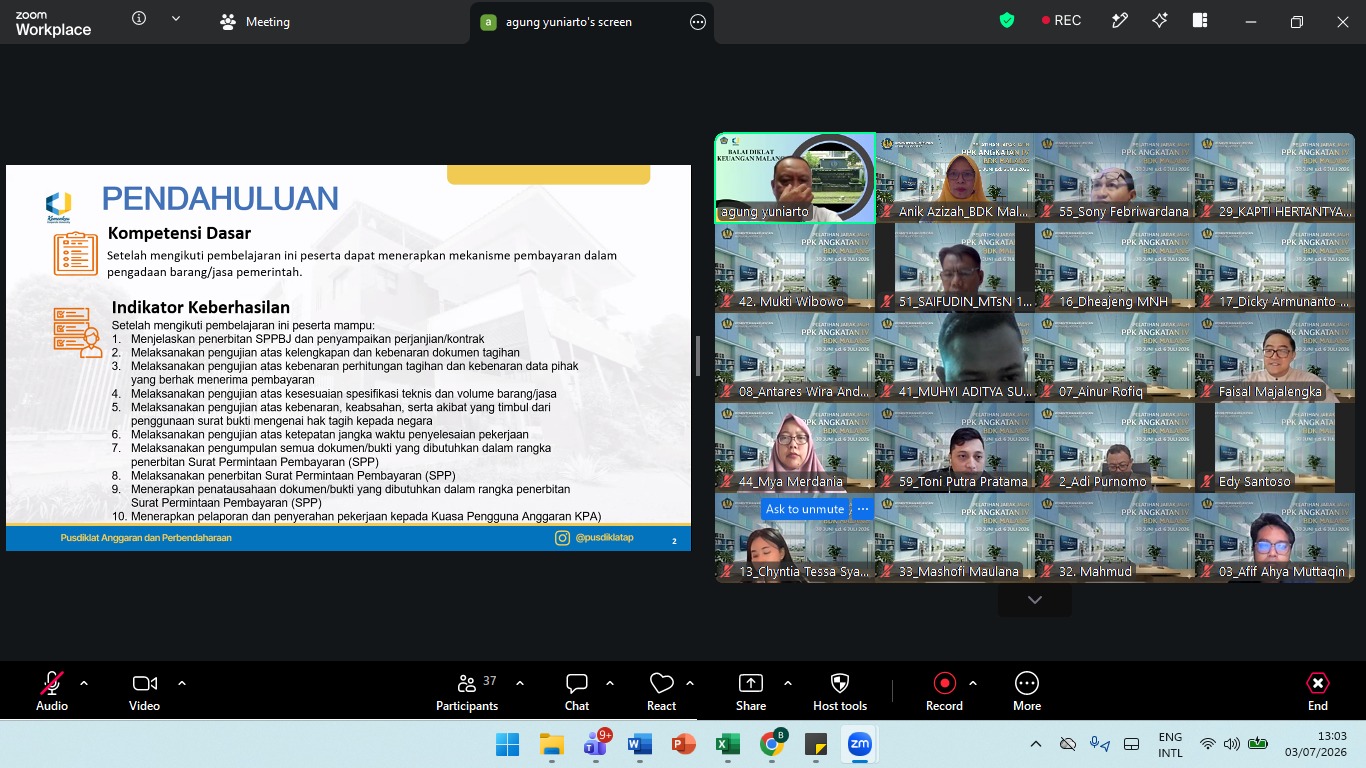Click the End meeting button
Image resolution: width=1366 pixels, height=768 pixels.
pos(1318,691)
